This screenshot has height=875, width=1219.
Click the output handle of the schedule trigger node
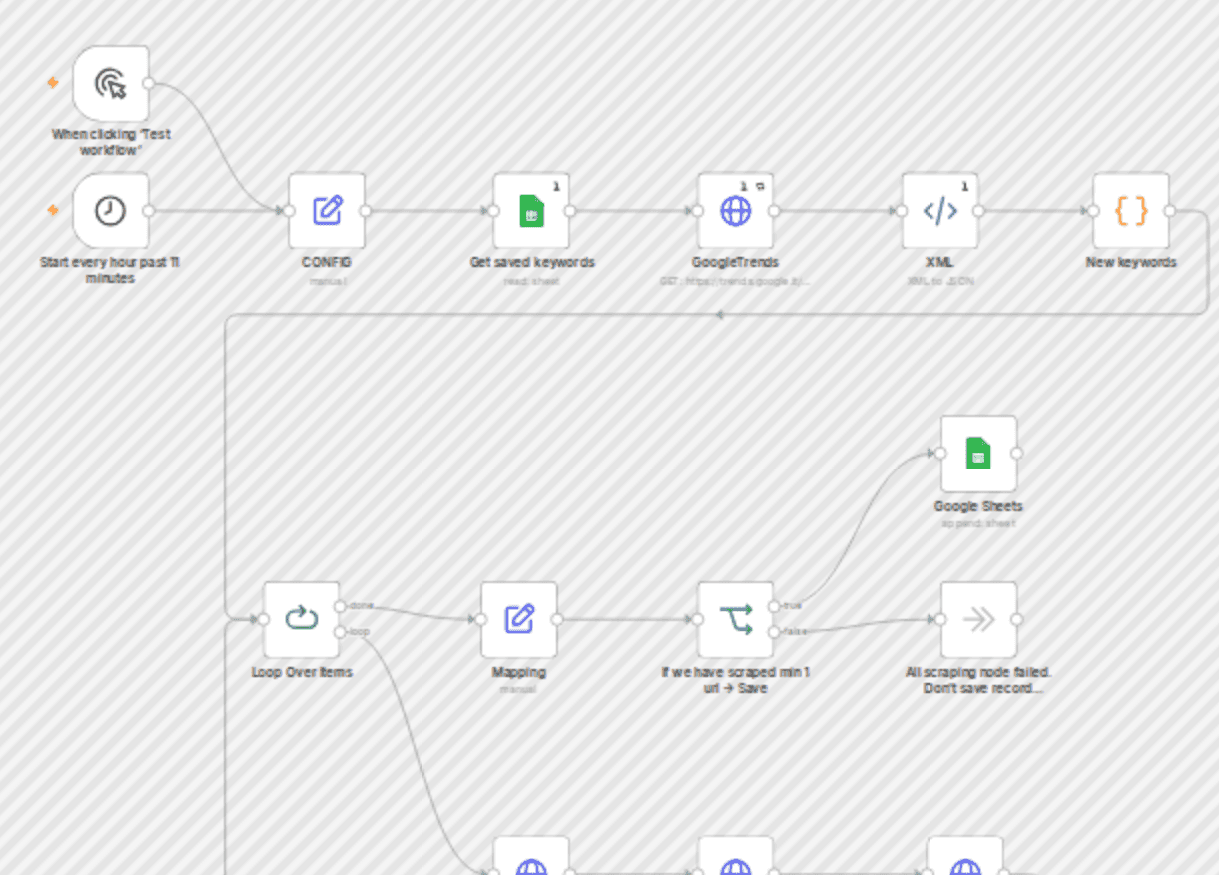[x=150, y=210]
